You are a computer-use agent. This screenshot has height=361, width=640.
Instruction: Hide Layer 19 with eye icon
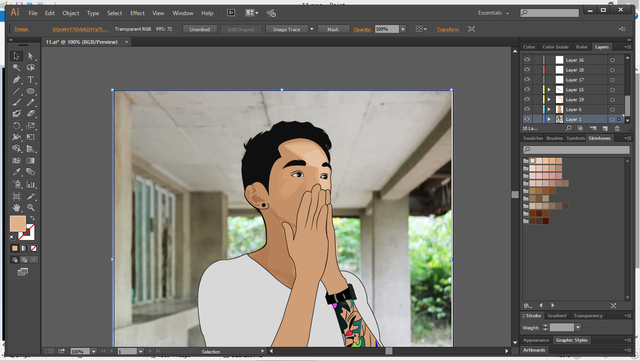(527, 99)
